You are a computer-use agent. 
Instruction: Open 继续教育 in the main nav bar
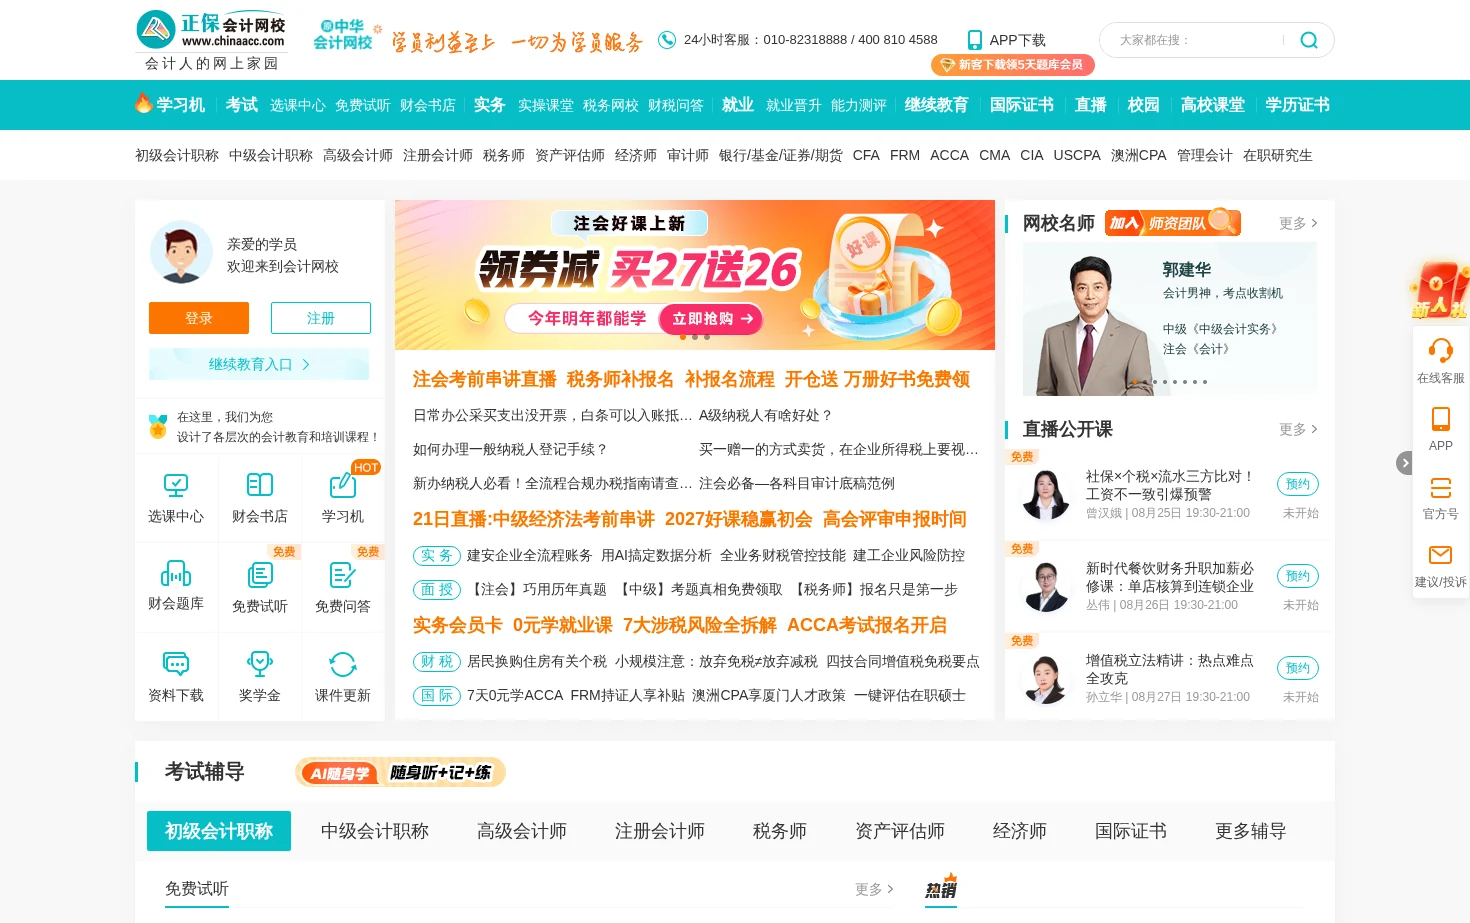click(x=937, y=105)
